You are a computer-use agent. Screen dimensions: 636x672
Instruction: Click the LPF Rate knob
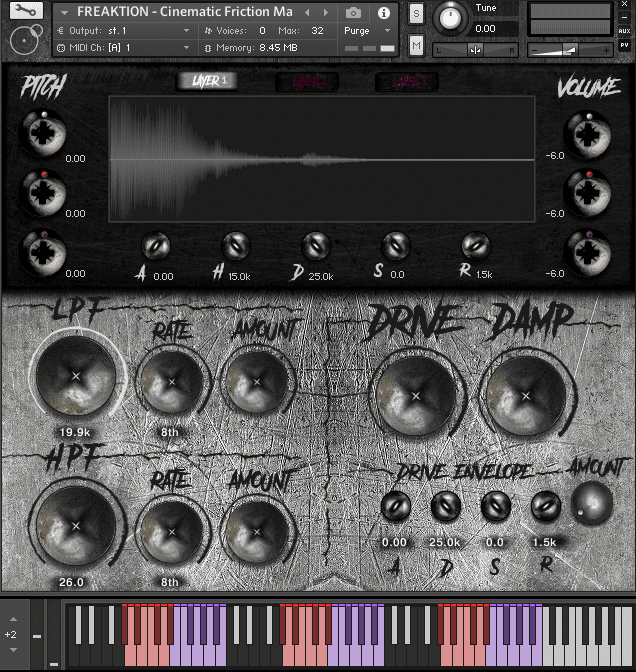tap(172, 382)
